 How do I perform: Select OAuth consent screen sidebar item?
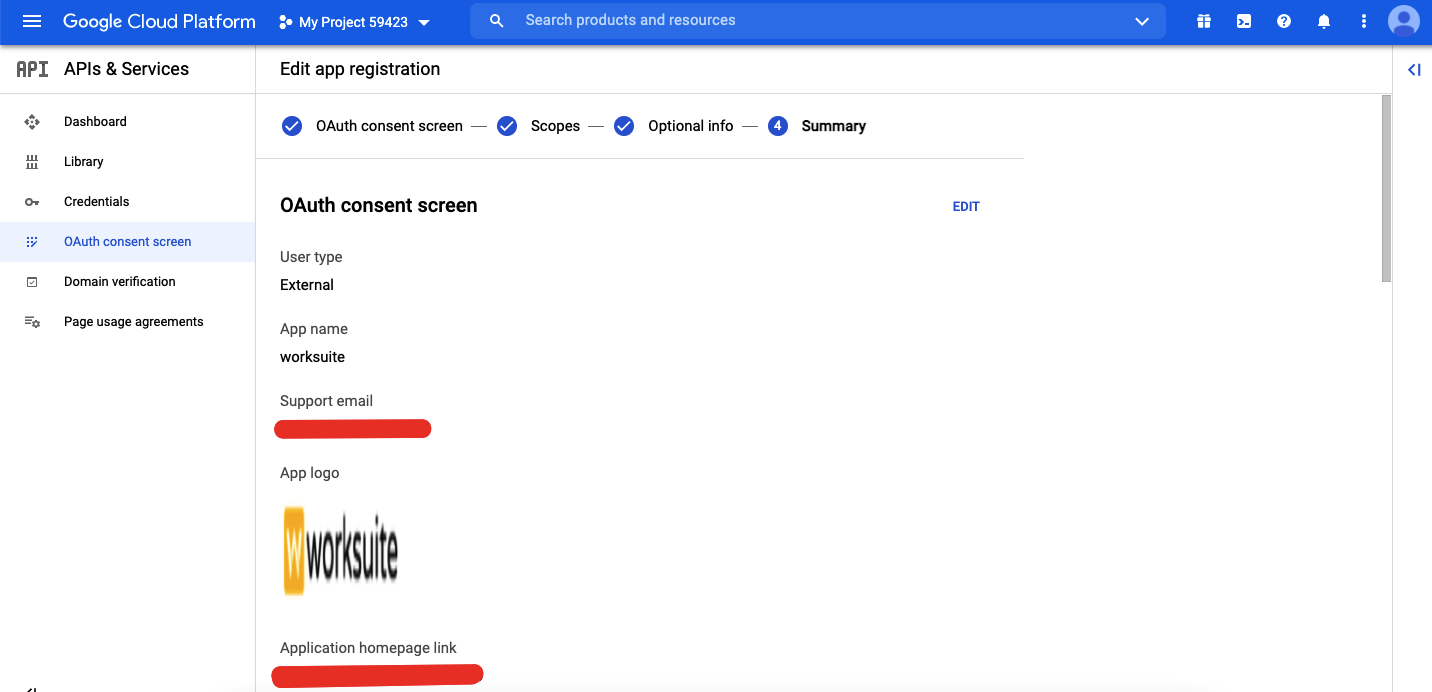tap(127, 242)
